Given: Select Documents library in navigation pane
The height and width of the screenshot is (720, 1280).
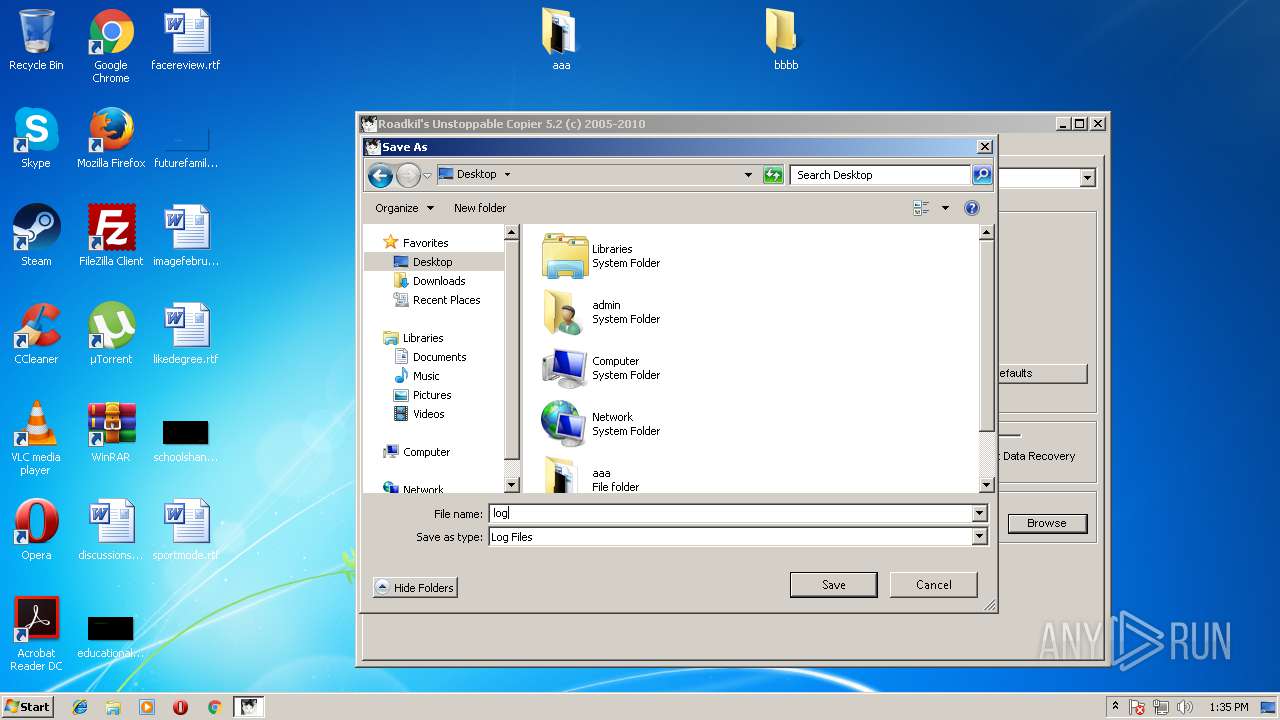Looking at the screenshot, I should pyautogui.click(x=439, y=357).
